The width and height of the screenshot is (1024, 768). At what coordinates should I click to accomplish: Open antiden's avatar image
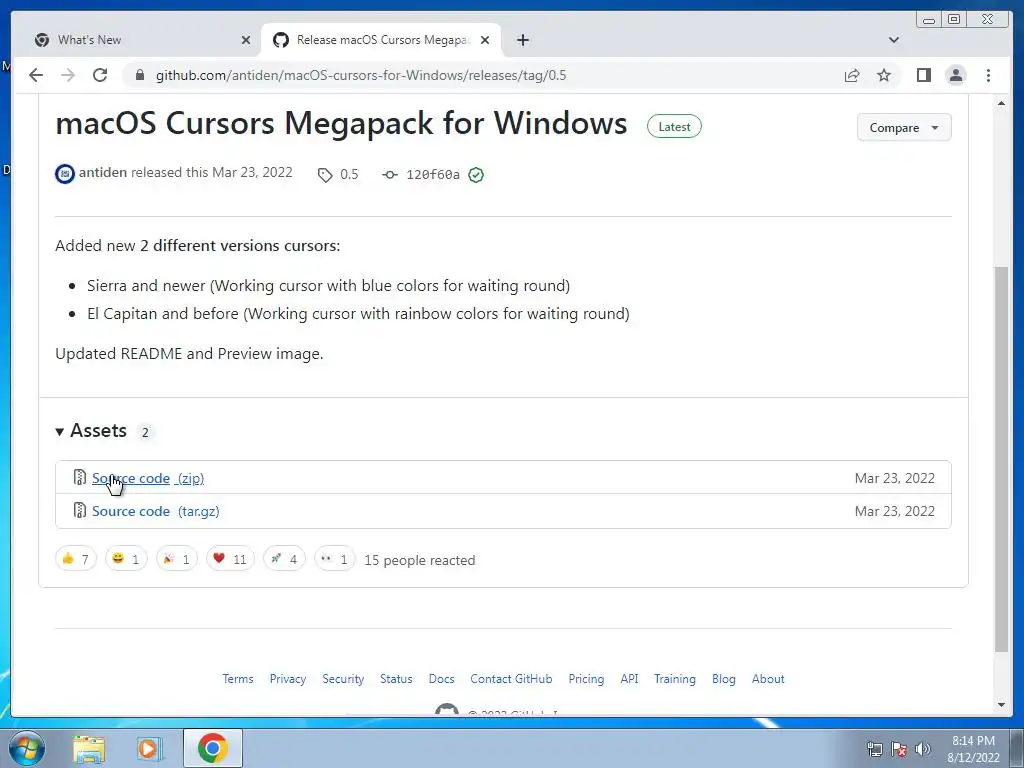click(x=65, y=174)
